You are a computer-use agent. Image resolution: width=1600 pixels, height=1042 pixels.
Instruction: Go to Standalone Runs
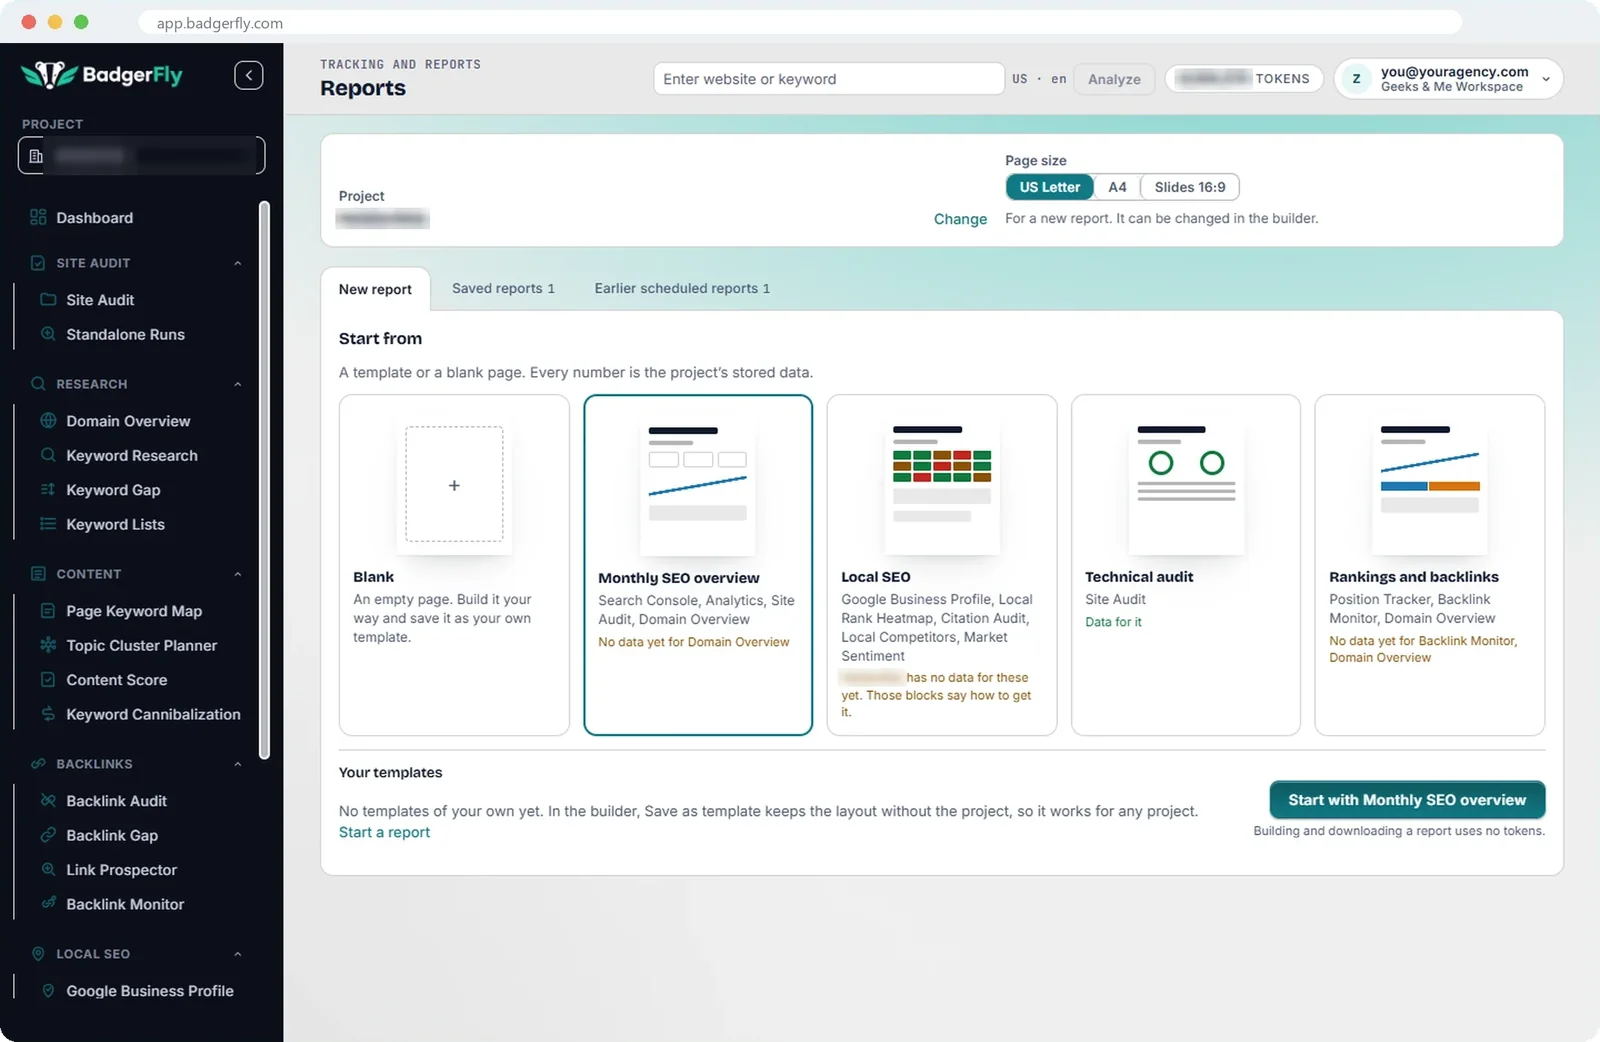tap(125, 334)
